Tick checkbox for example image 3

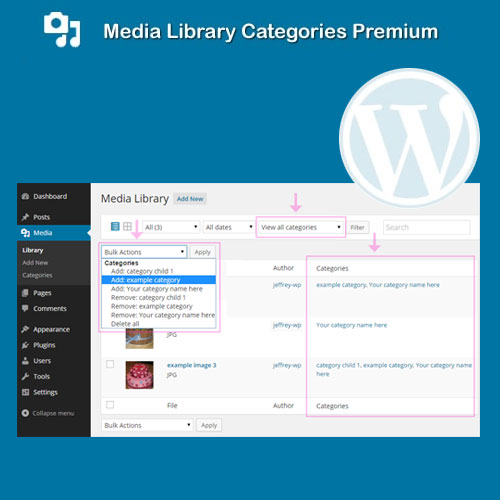[110, 364]
